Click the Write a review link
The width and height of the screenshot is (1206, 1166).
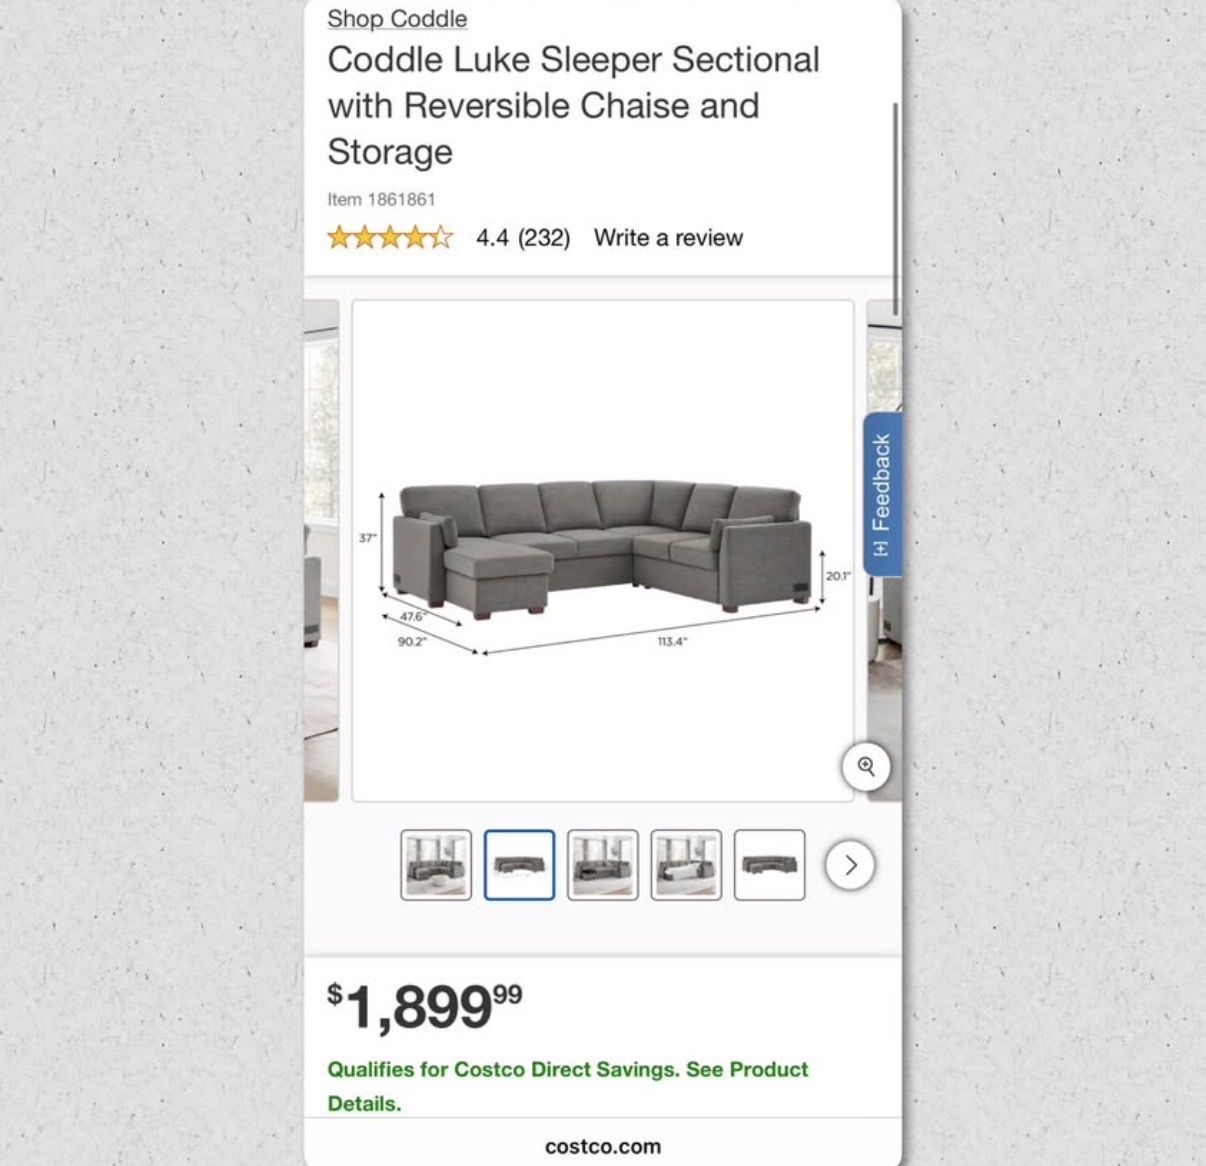(668, 238)
